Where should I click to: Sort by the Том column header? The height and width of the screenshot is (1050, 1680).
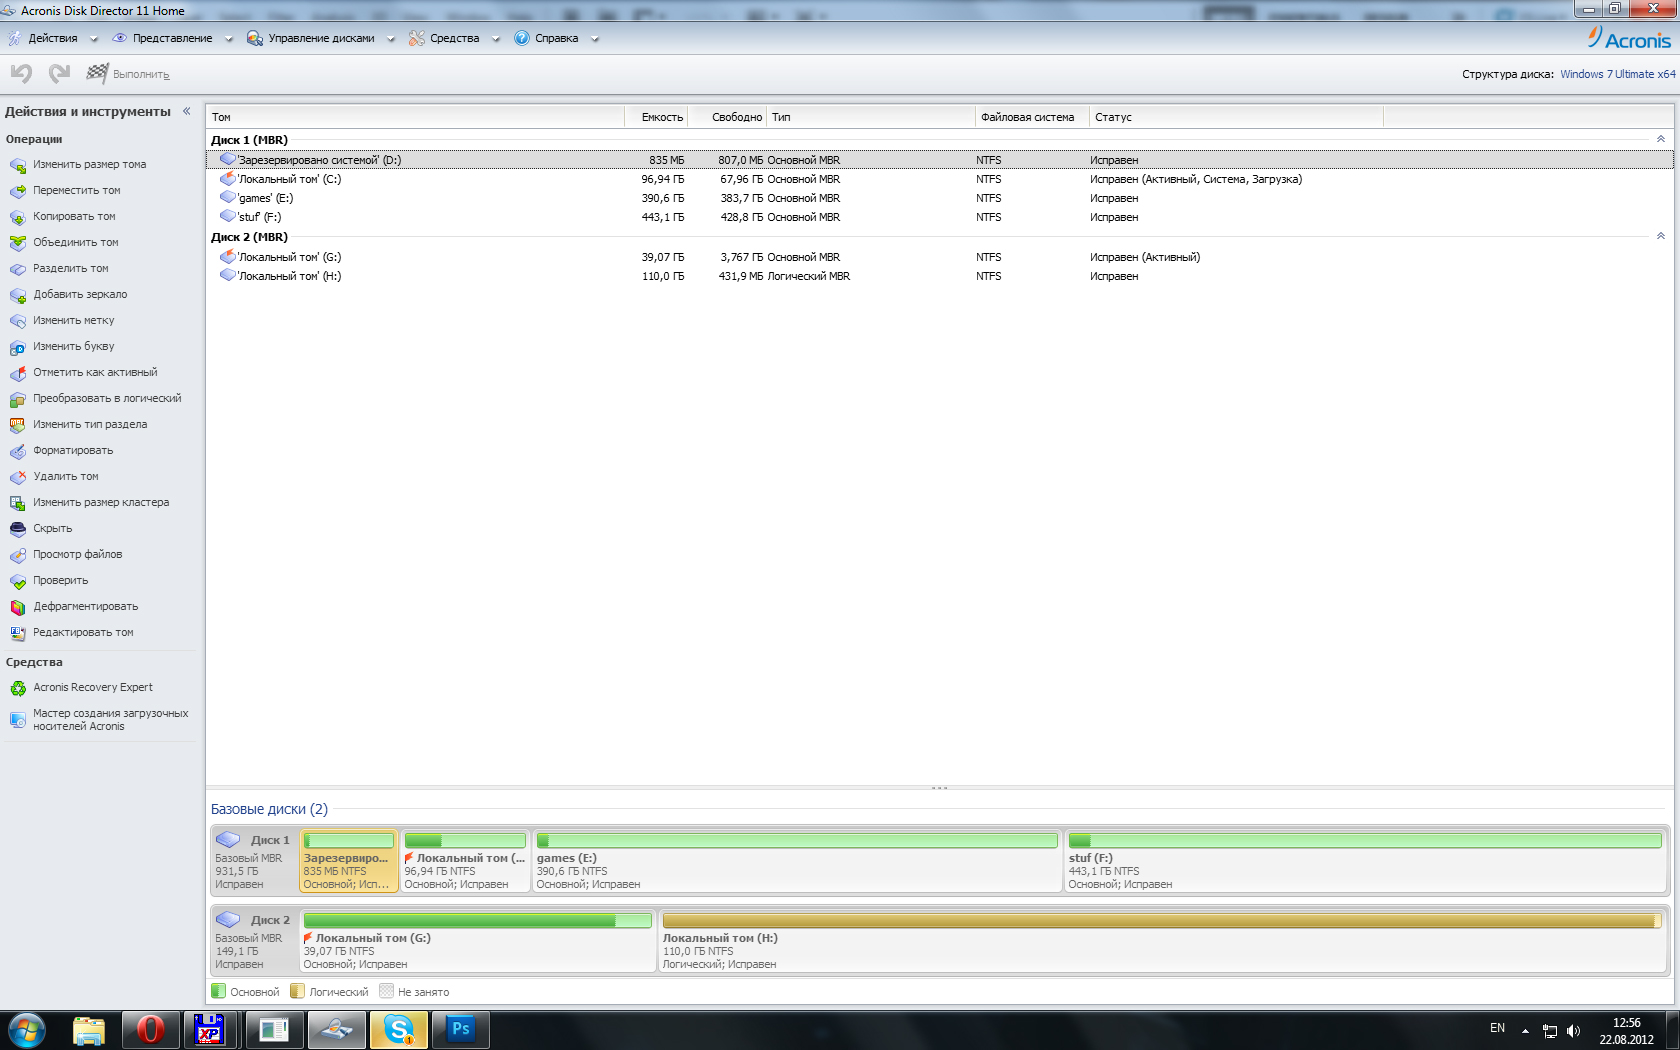(415, 117)
